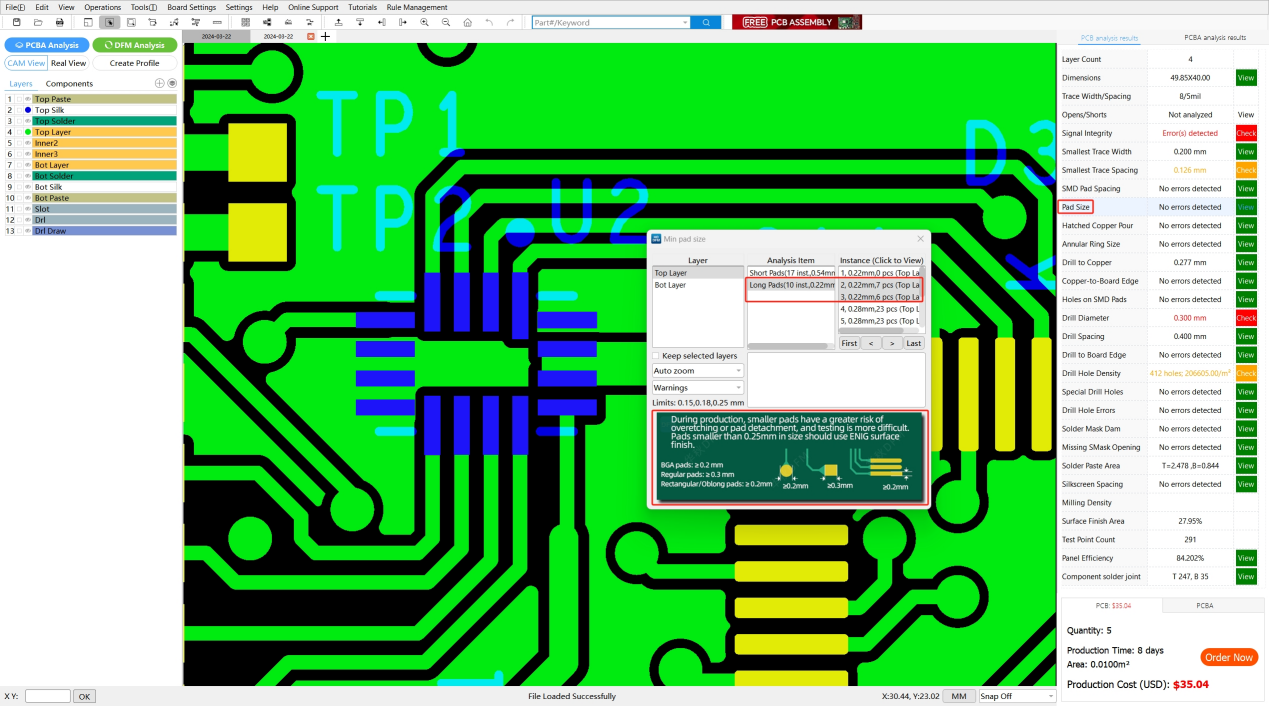This screenshot has height=706, width=1269.
Task: Click the print icon in toolbar
Action: coord(60,22)
